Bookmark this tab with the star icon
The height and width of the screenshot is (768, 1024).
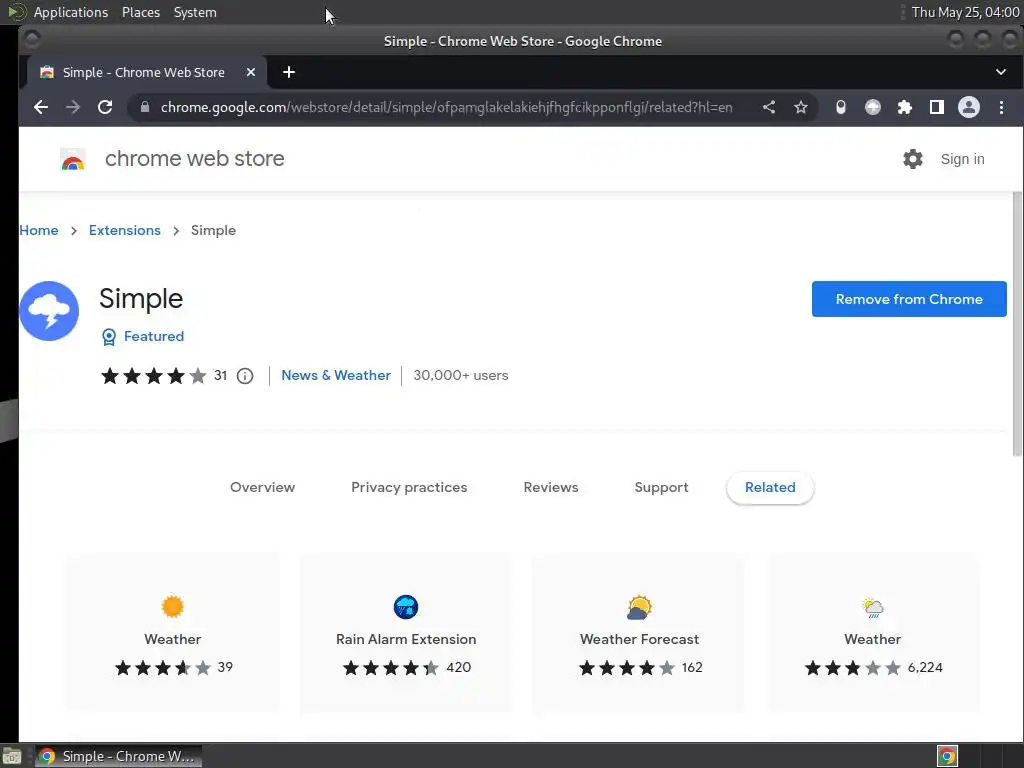[x=801, y=107]
